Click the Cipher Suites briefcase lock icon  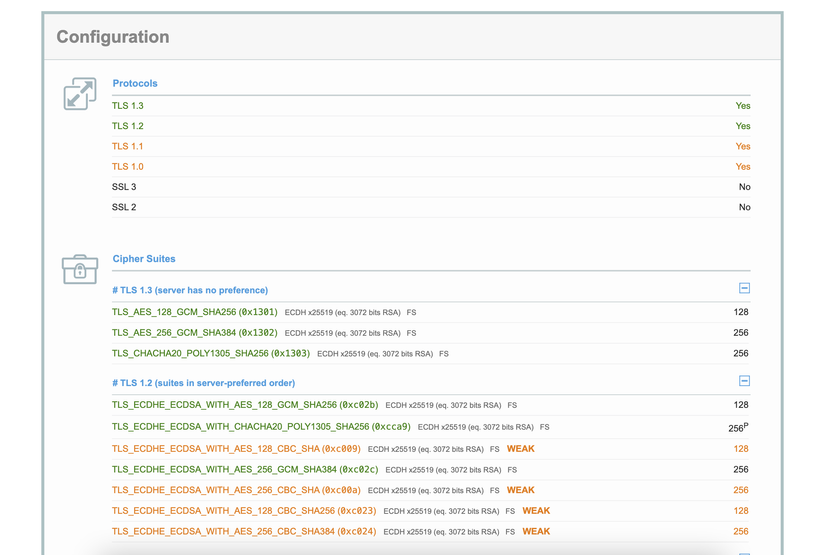[80, 269]
